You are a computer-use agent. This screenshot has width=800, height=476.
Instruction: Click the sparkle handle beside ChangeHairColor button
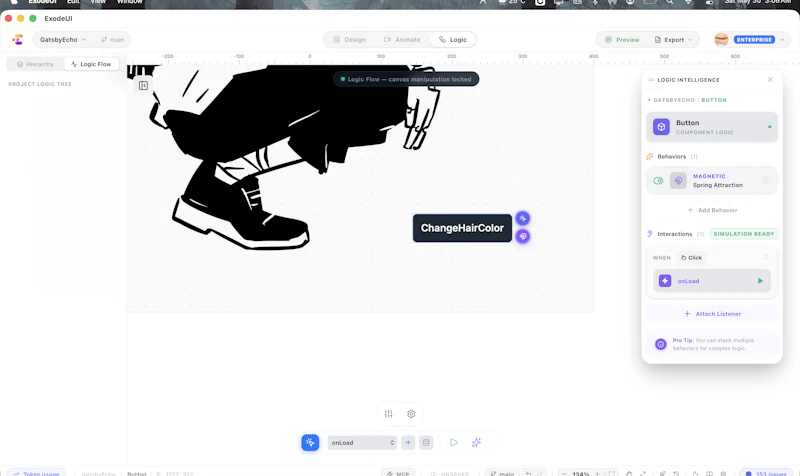(522, 218)
